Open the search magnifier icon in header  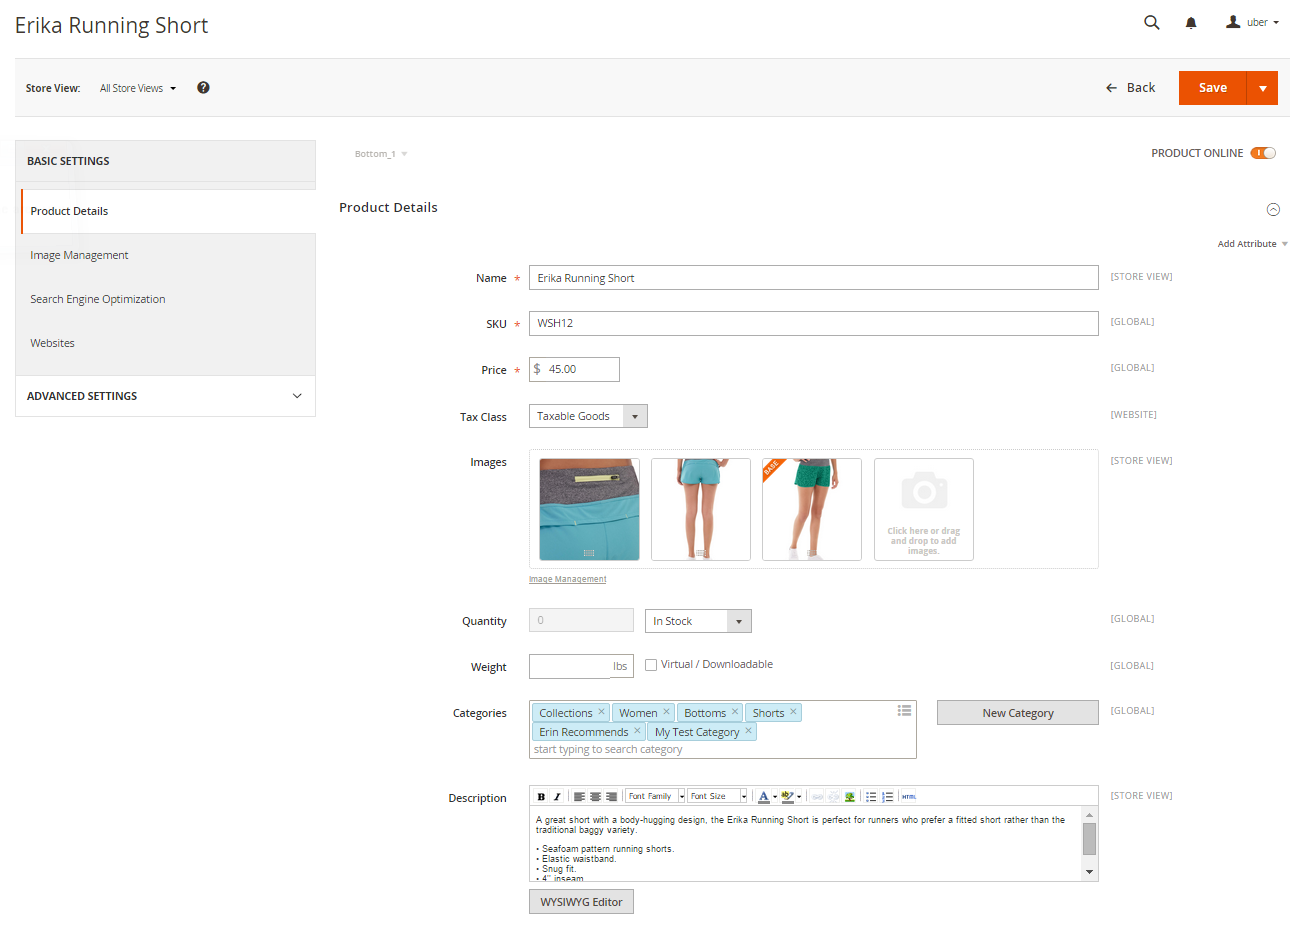tap(1152, 22)
